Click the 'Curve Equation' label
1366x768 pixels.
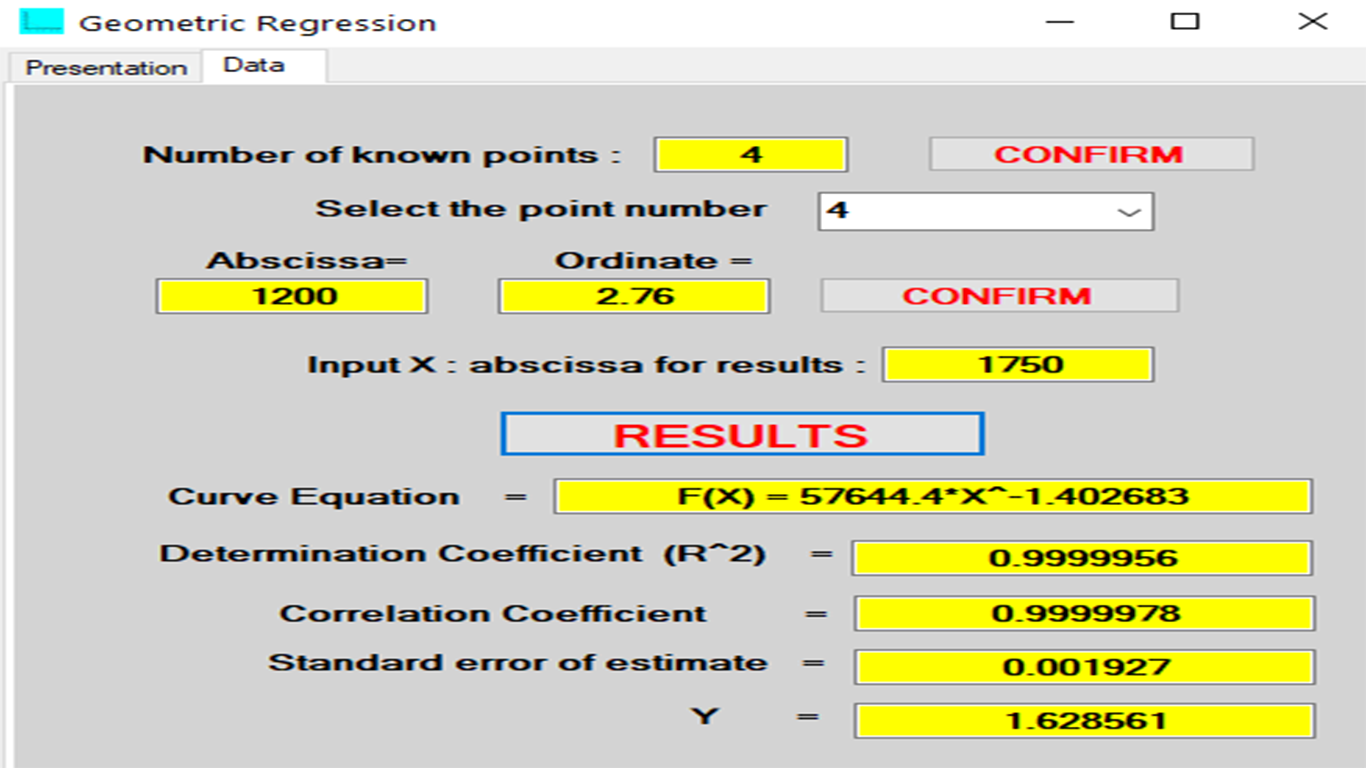[x=314, y=497]
